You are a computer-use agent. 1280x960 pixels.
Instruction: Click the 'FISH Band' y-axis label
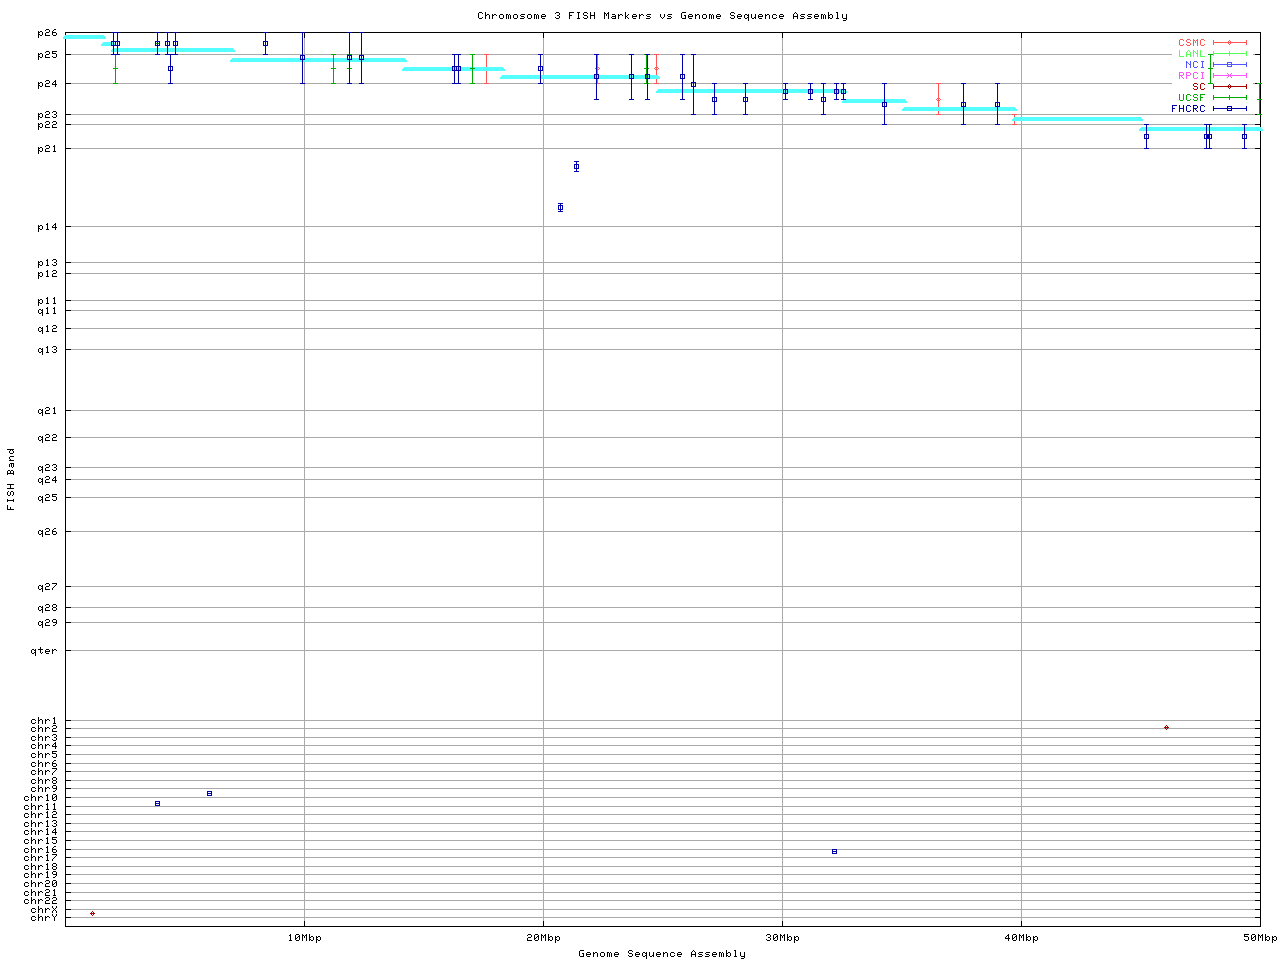click(11, 479)
